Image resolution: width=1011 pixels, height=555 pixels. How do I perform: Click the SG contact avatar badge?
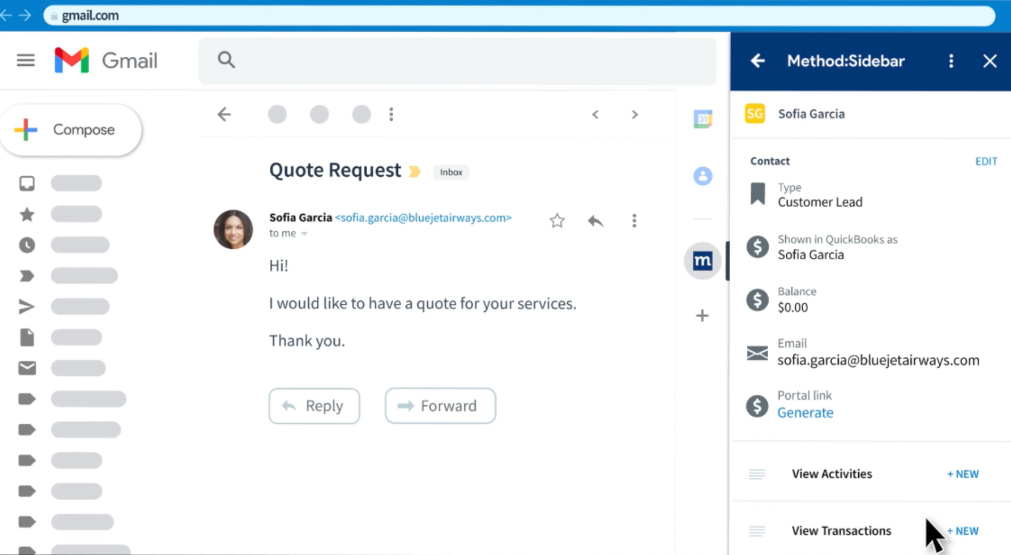755,114
